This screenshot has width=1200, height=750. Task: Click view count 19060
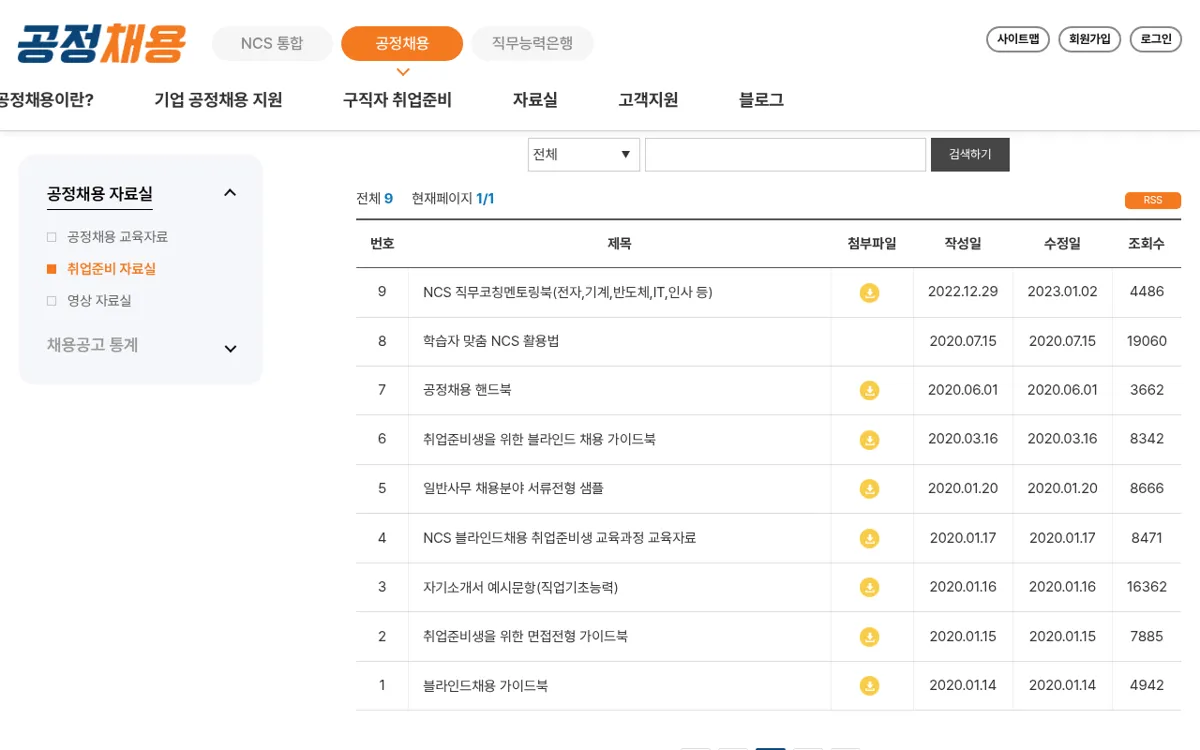tap(1146, 341)
